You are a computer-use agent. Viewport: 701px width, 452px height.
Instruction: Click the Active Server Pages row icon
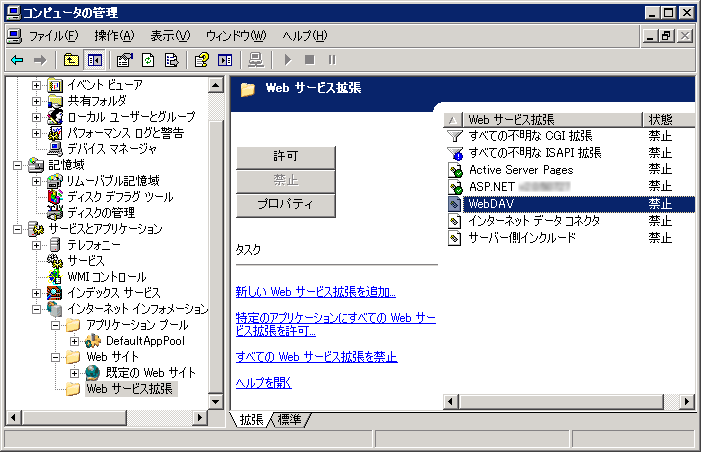tap(455, 170)
